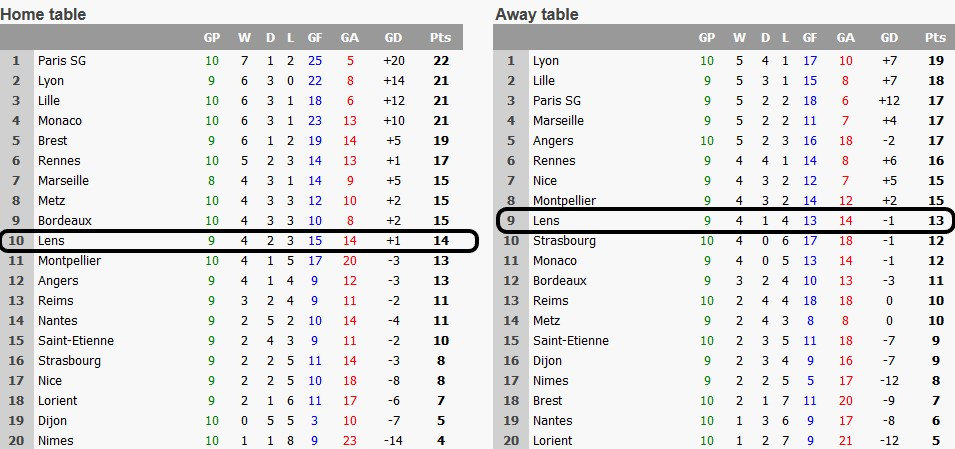
Task: Select the highlighted Lens row in Home table
Action: [240, 241]
